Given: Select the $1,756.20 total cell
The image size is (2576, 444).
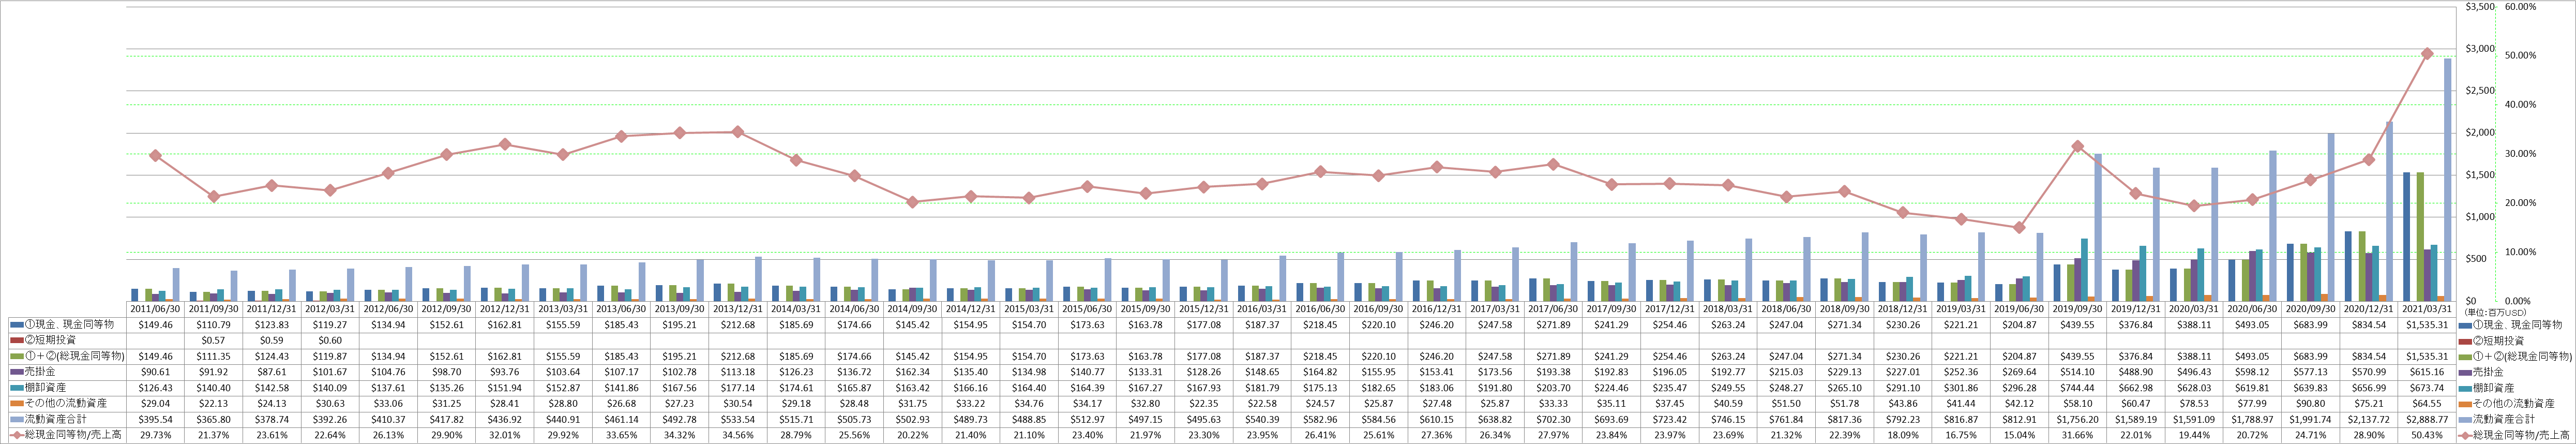Looking at the screenshot, I should point(2078,419).
